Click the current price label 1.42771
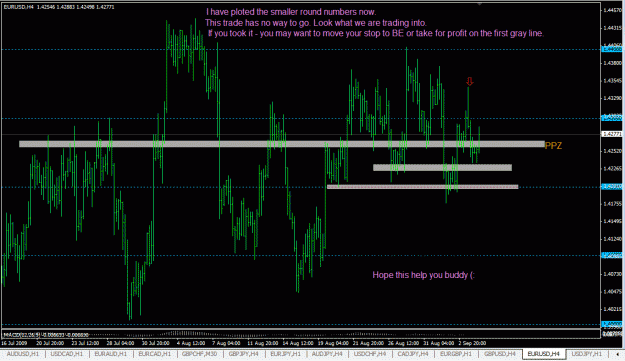This screenshot has height=361, width=625. coord(612,134)
